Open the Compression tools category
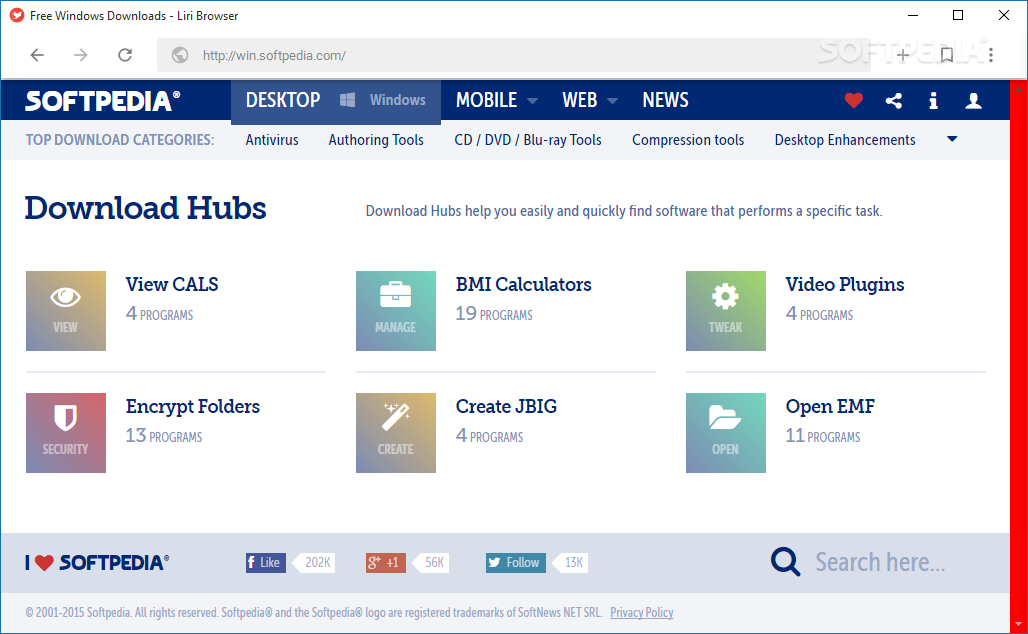Viewport: 1028px width, 634px height. pos(688,140)
